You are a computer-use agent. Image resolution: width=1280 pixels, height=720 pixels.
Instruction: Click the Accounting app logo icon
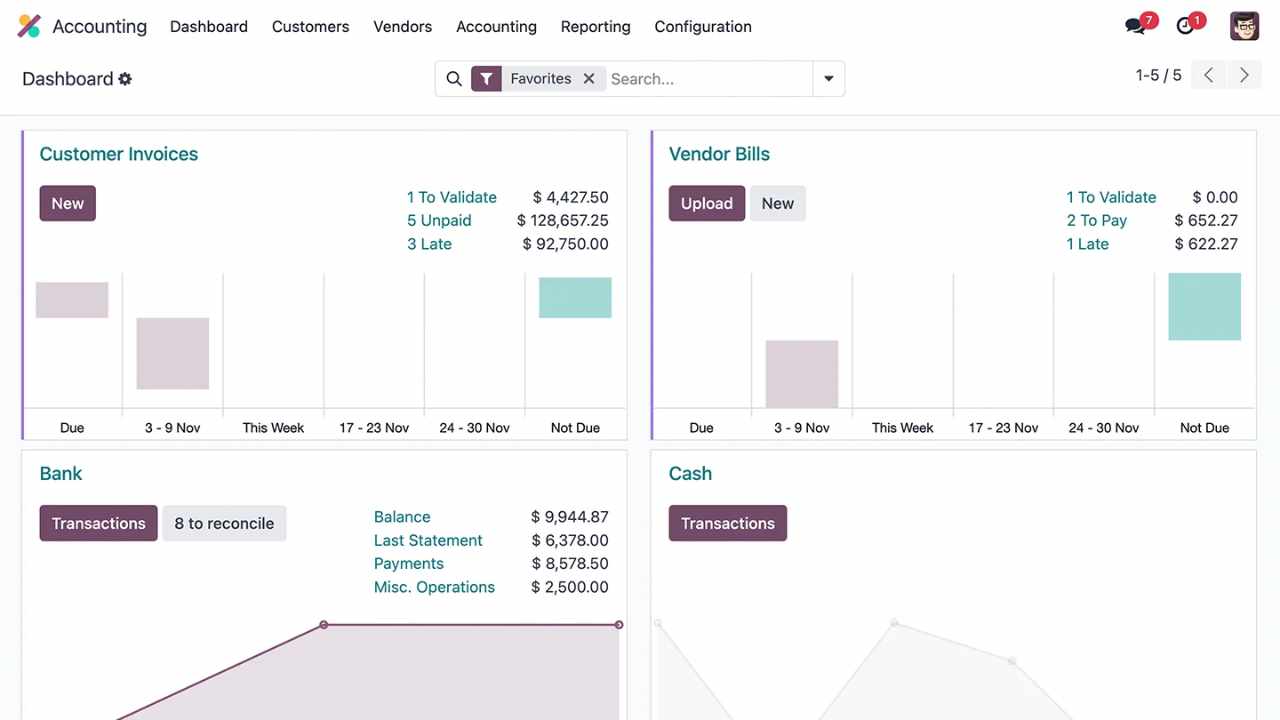(29, 27)
